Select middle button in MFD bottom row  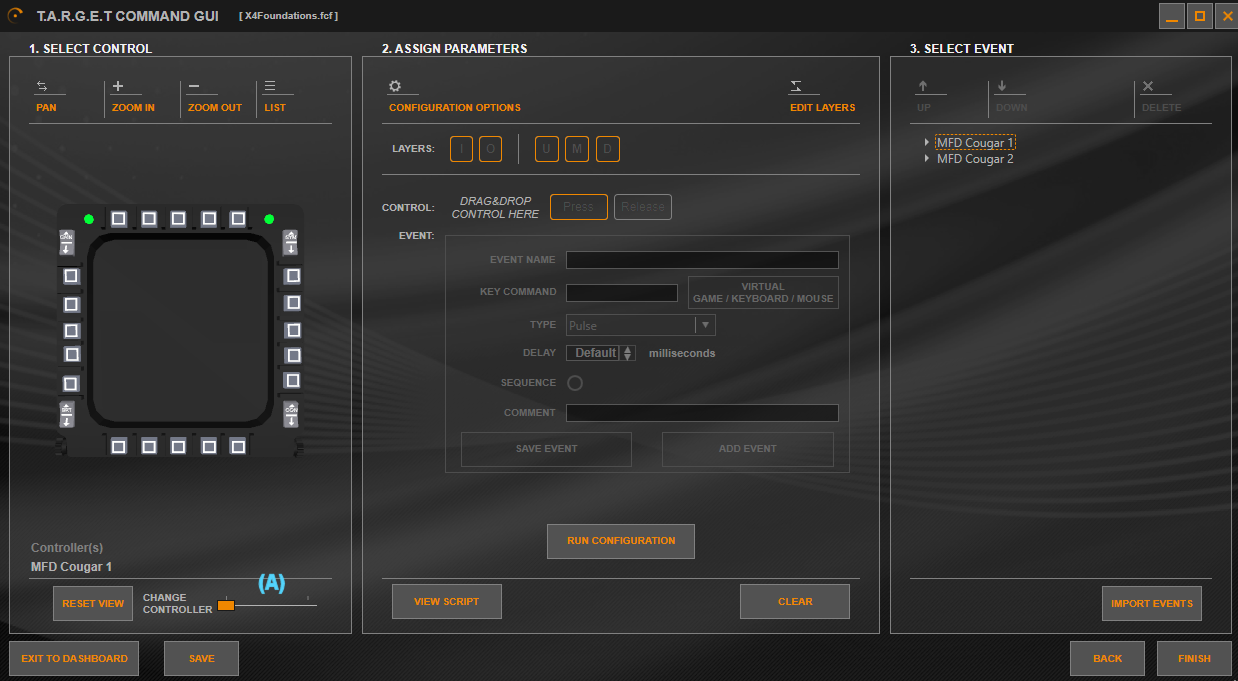pos(178,446)
